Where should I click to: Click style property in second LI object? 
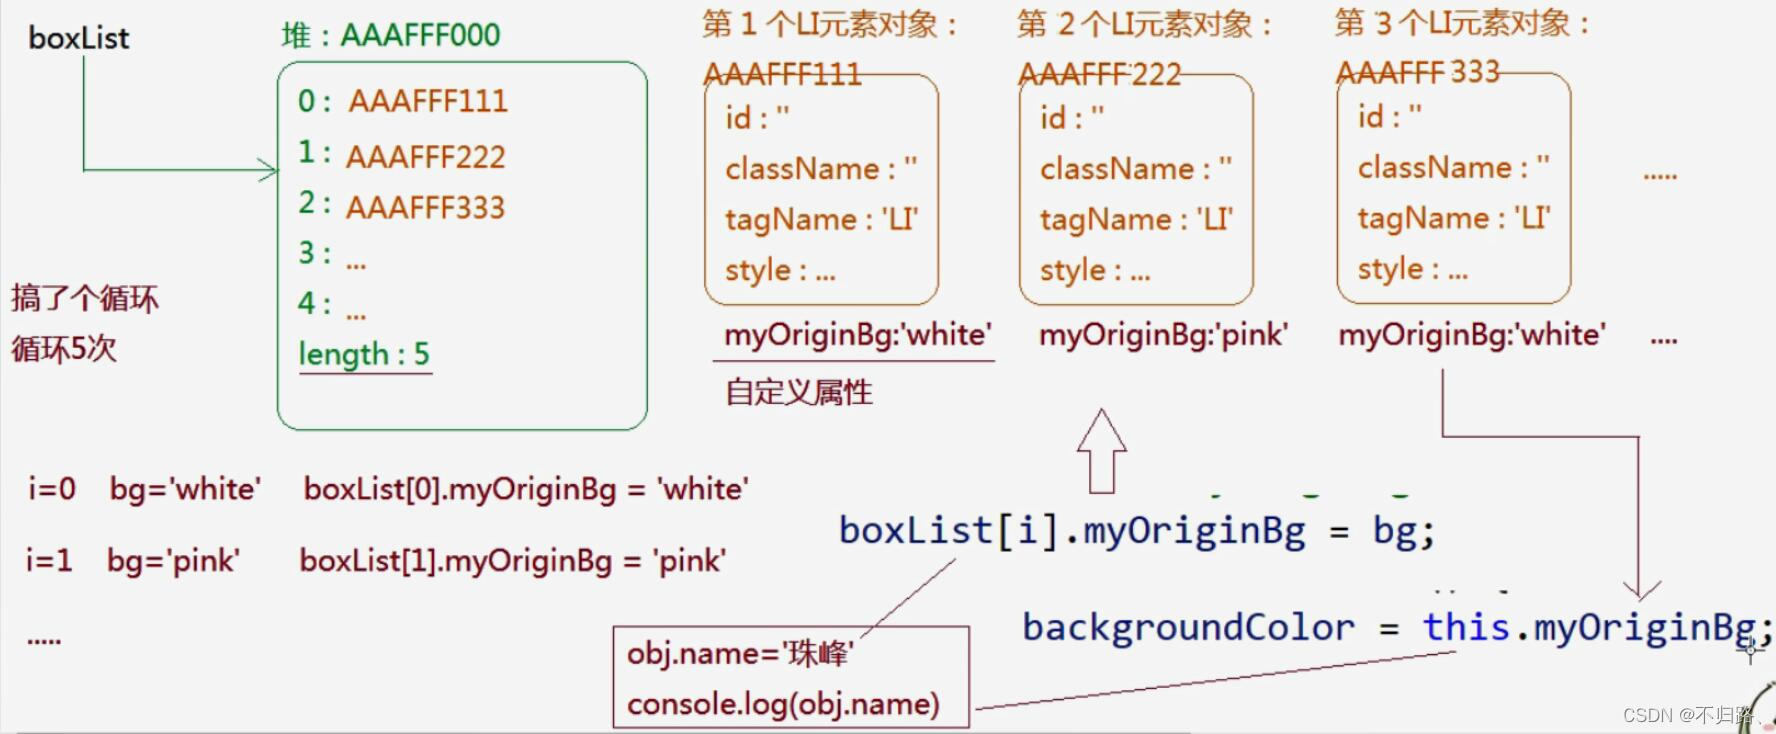click(1095, 270)
